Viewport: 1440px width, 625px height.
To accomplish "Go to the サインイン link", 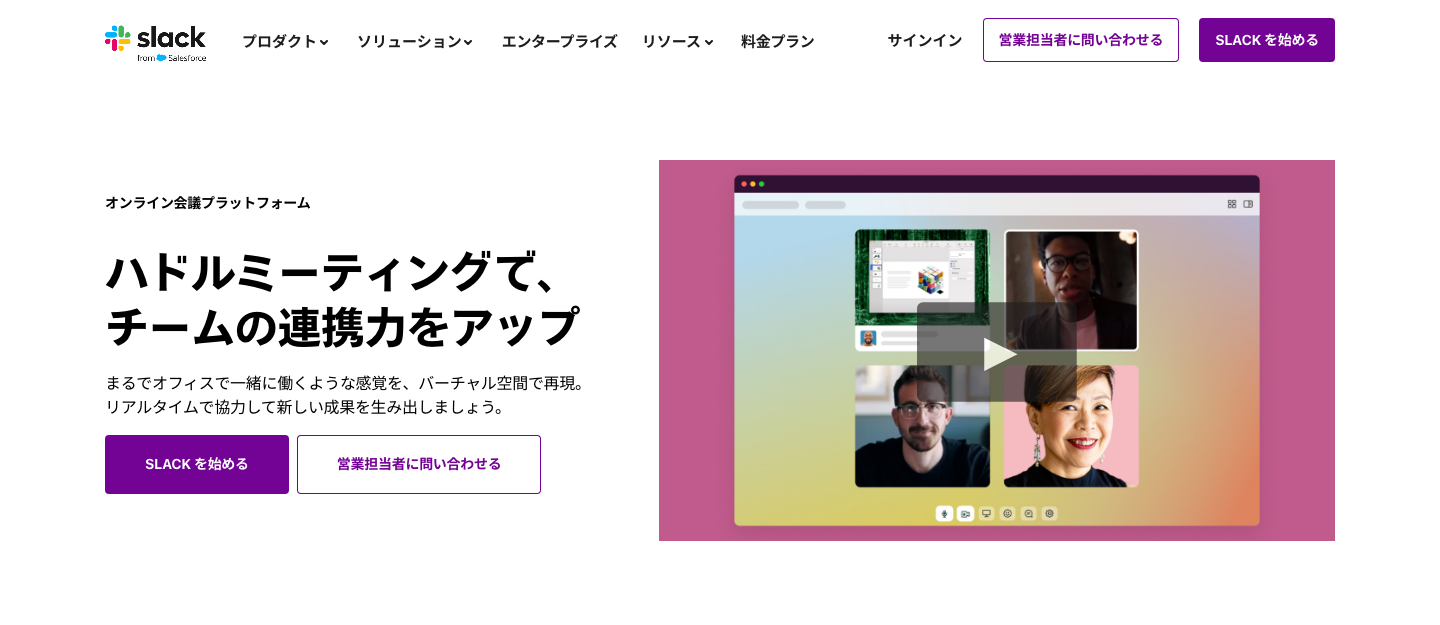I will point(925,40).
